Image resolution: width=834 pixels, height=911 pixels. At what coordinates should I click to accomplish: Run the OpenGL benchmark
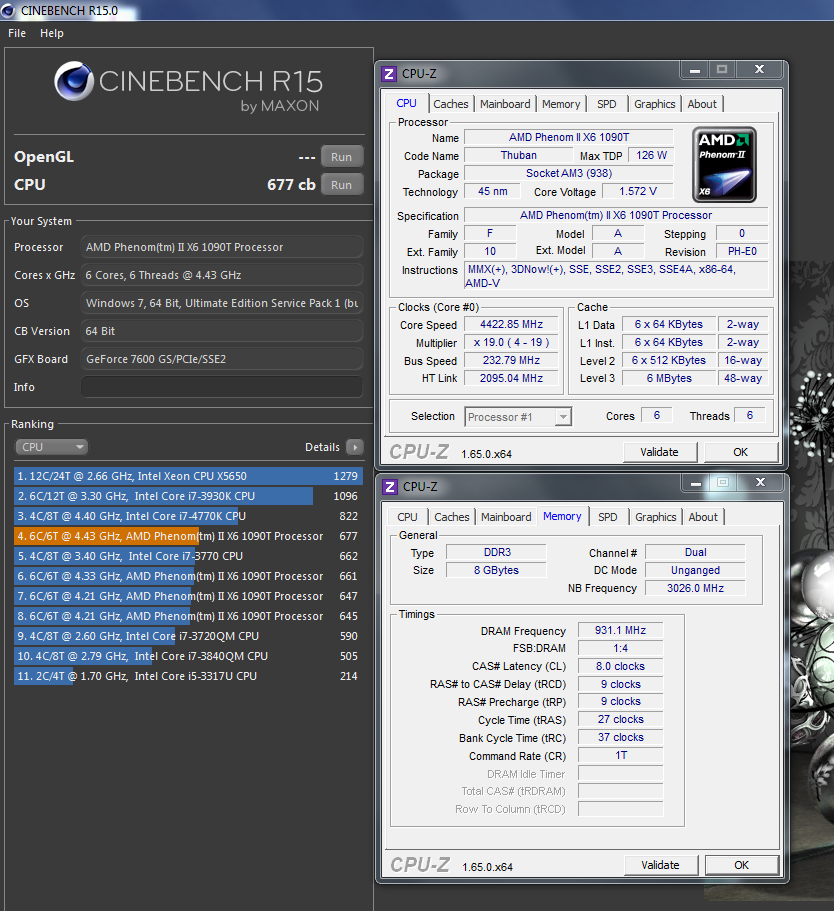[341, 157]
